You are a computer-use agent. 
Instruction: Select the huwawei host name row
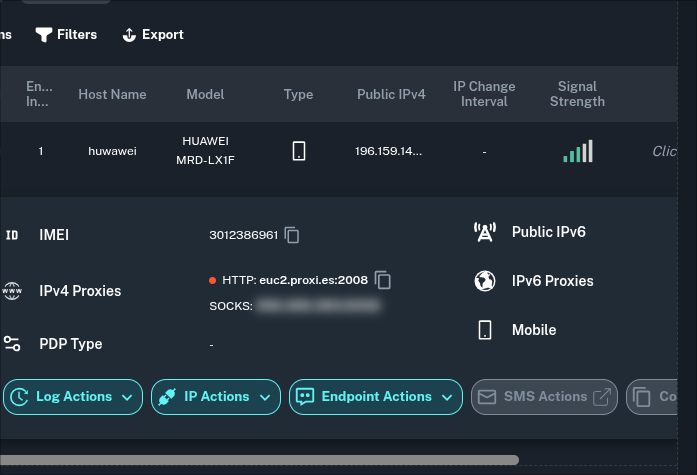coord(112,152)
